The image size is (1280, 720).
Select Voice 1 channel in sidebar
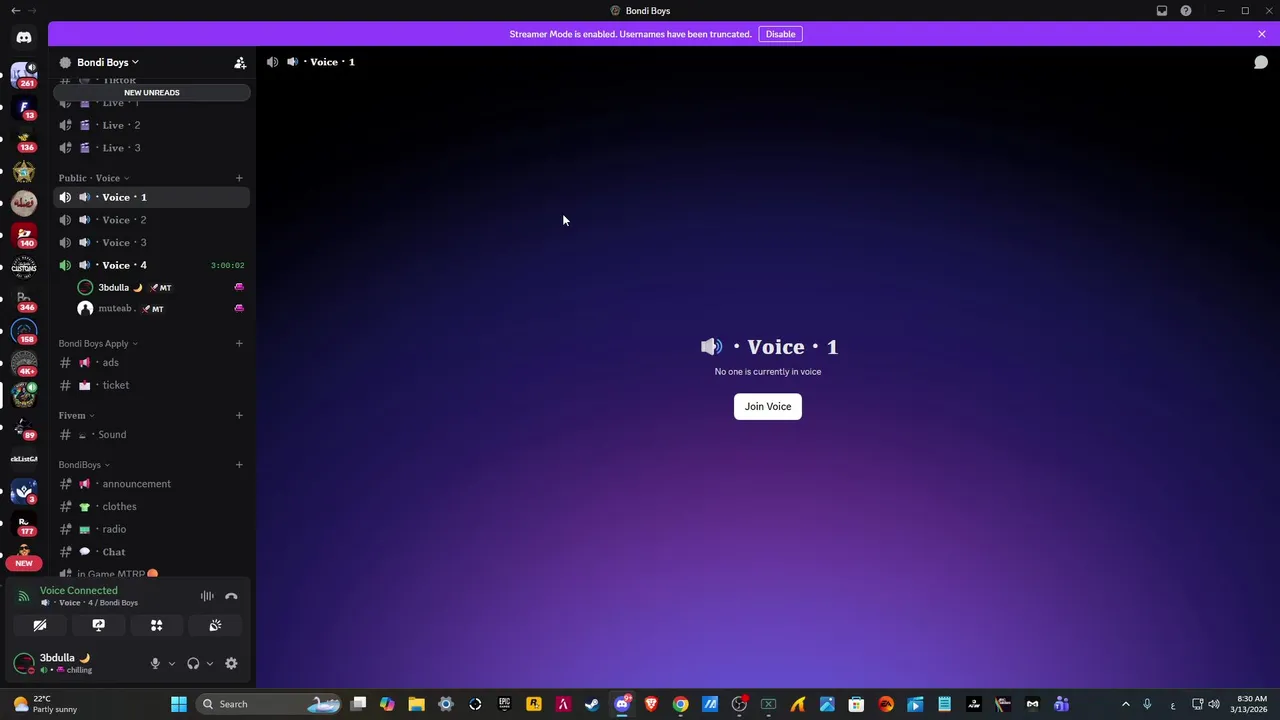[x=152, y=197]
